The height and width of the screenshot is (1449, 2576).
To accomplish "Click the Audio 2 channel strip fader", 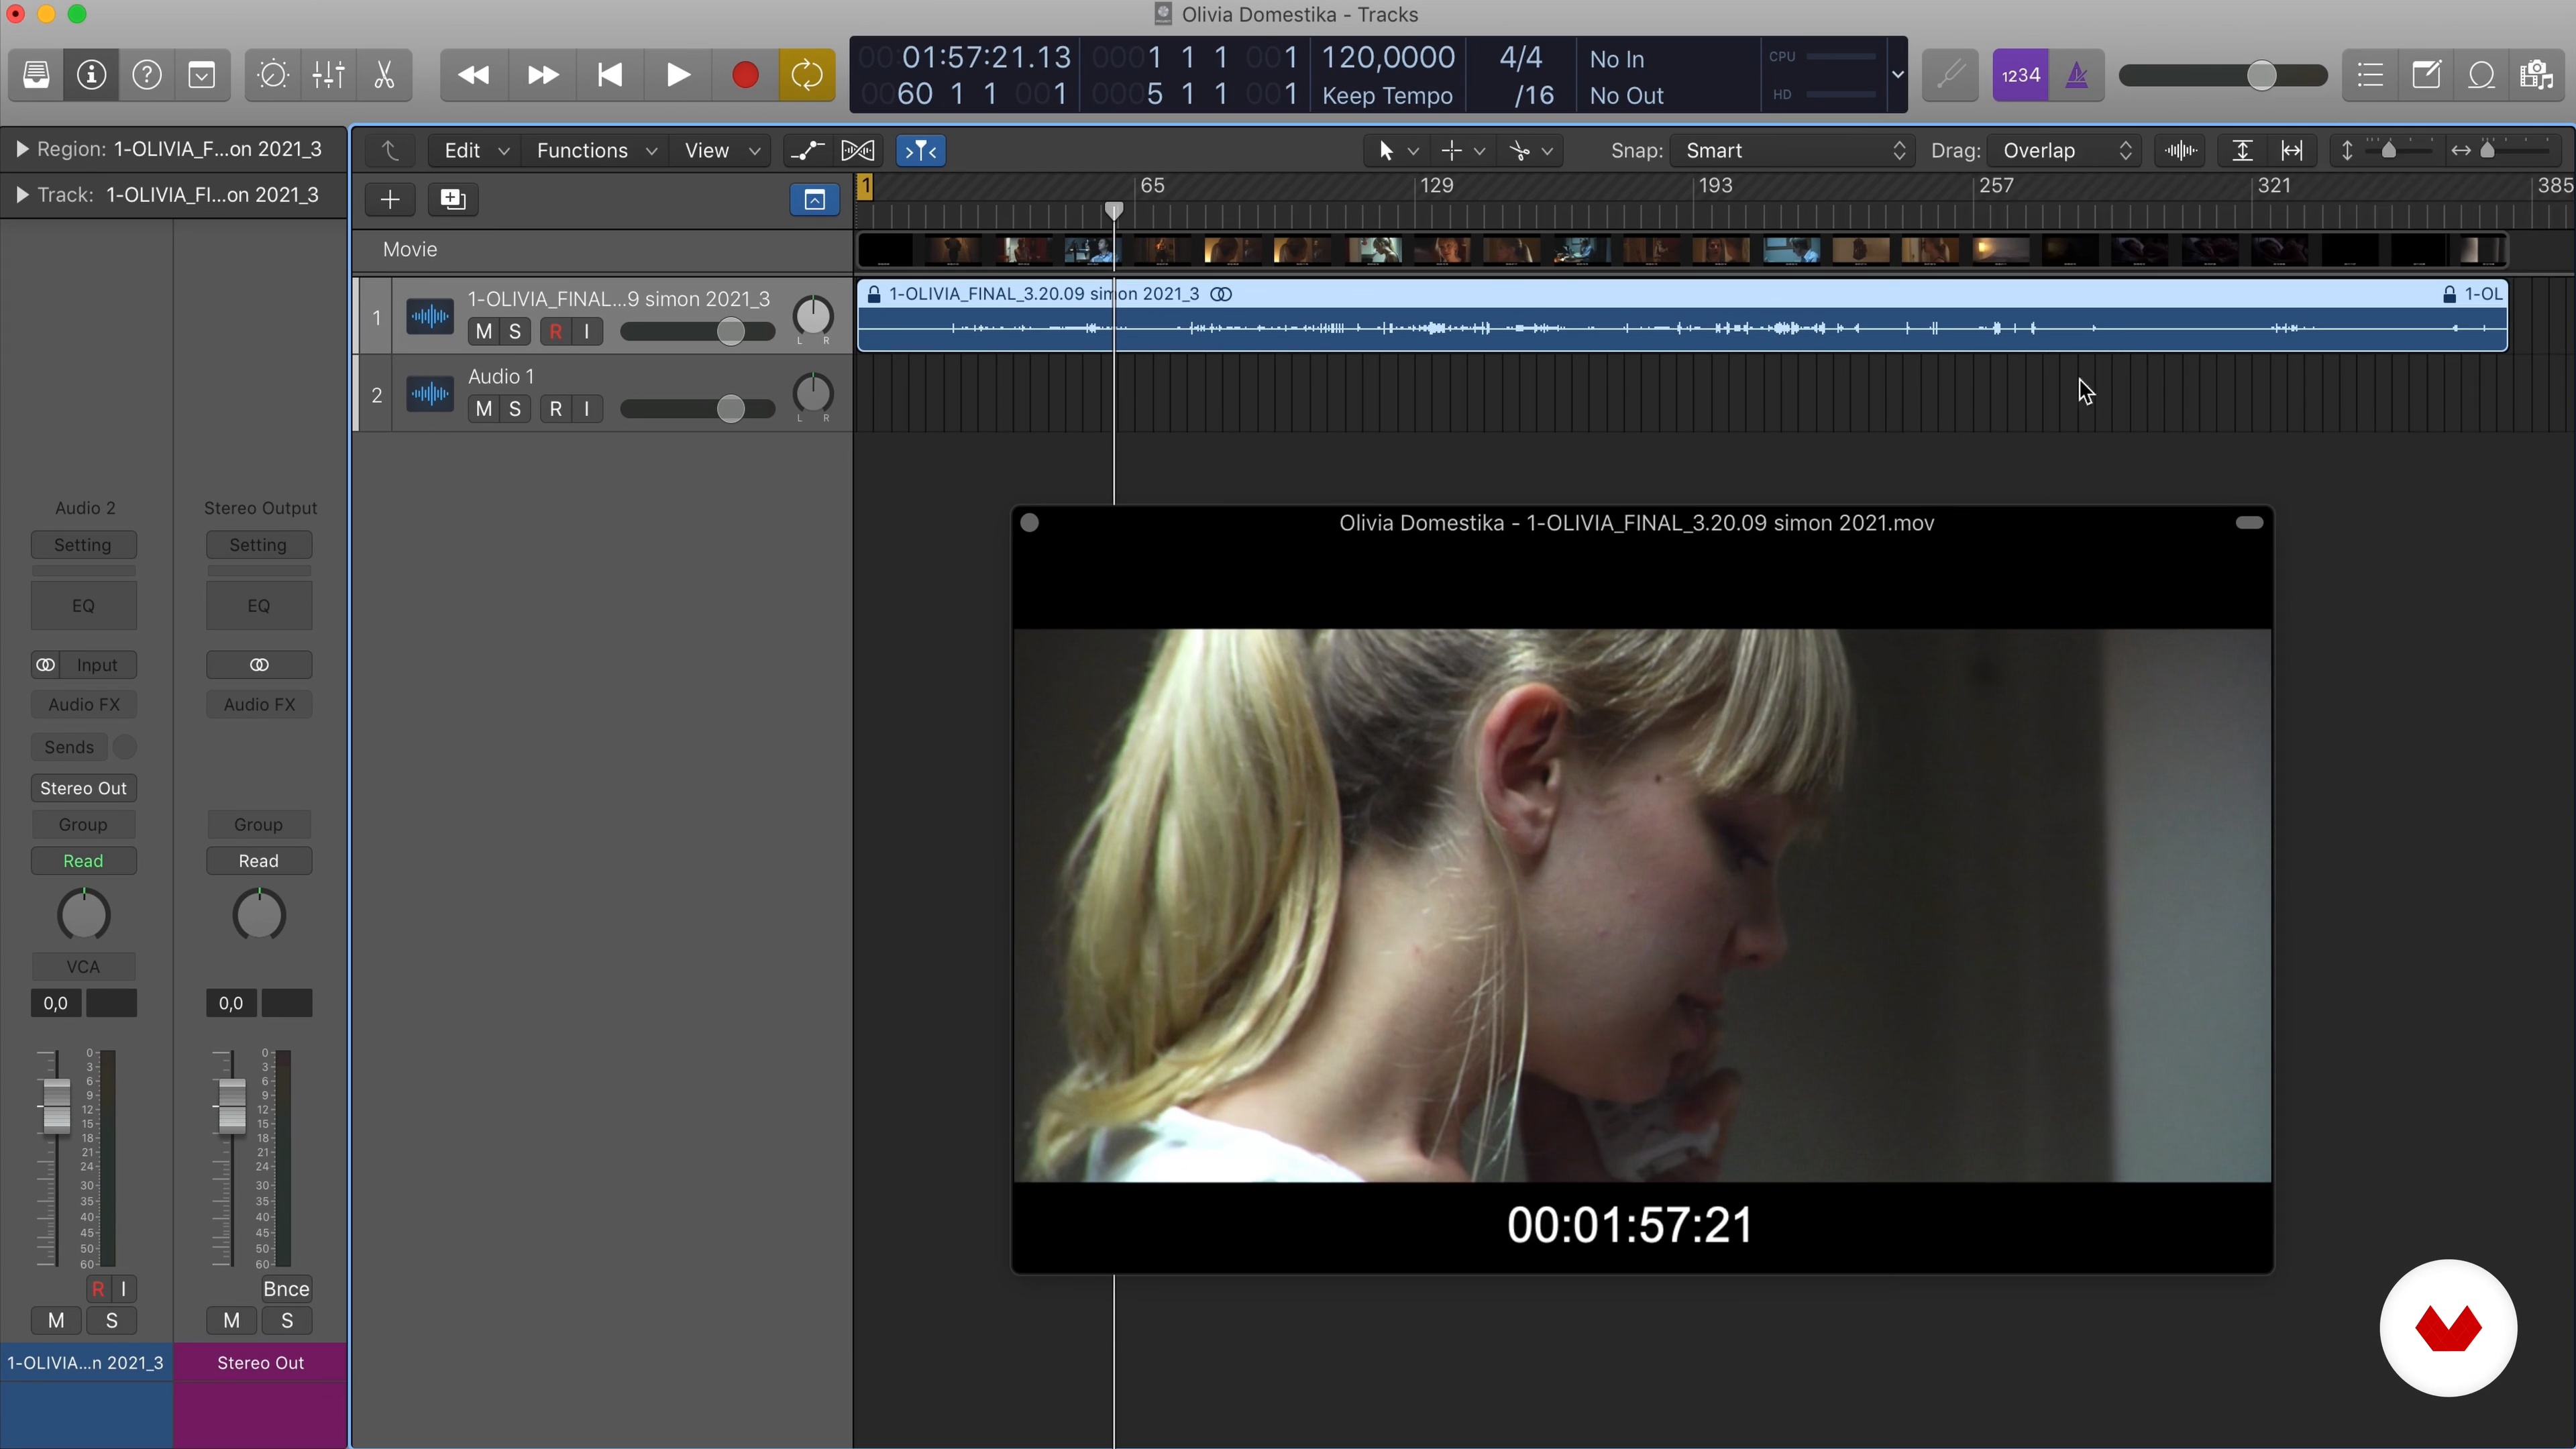I will click(56, 1107).
